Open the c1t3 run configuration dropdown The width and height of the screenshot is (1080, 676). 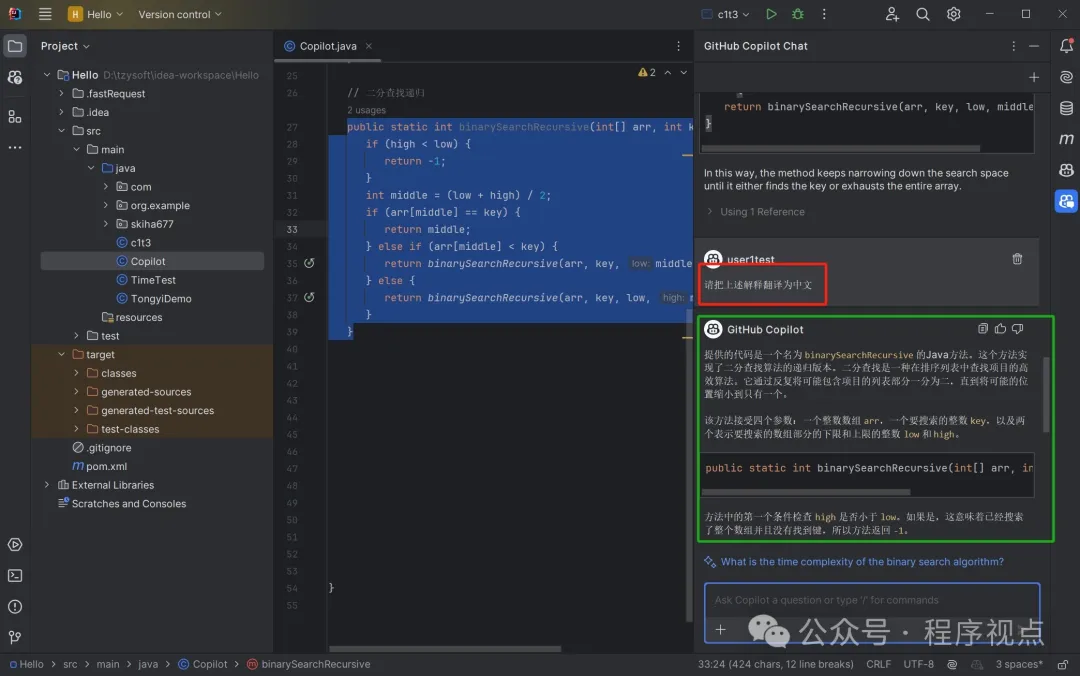pyautogui.click(x=725, y=14)
